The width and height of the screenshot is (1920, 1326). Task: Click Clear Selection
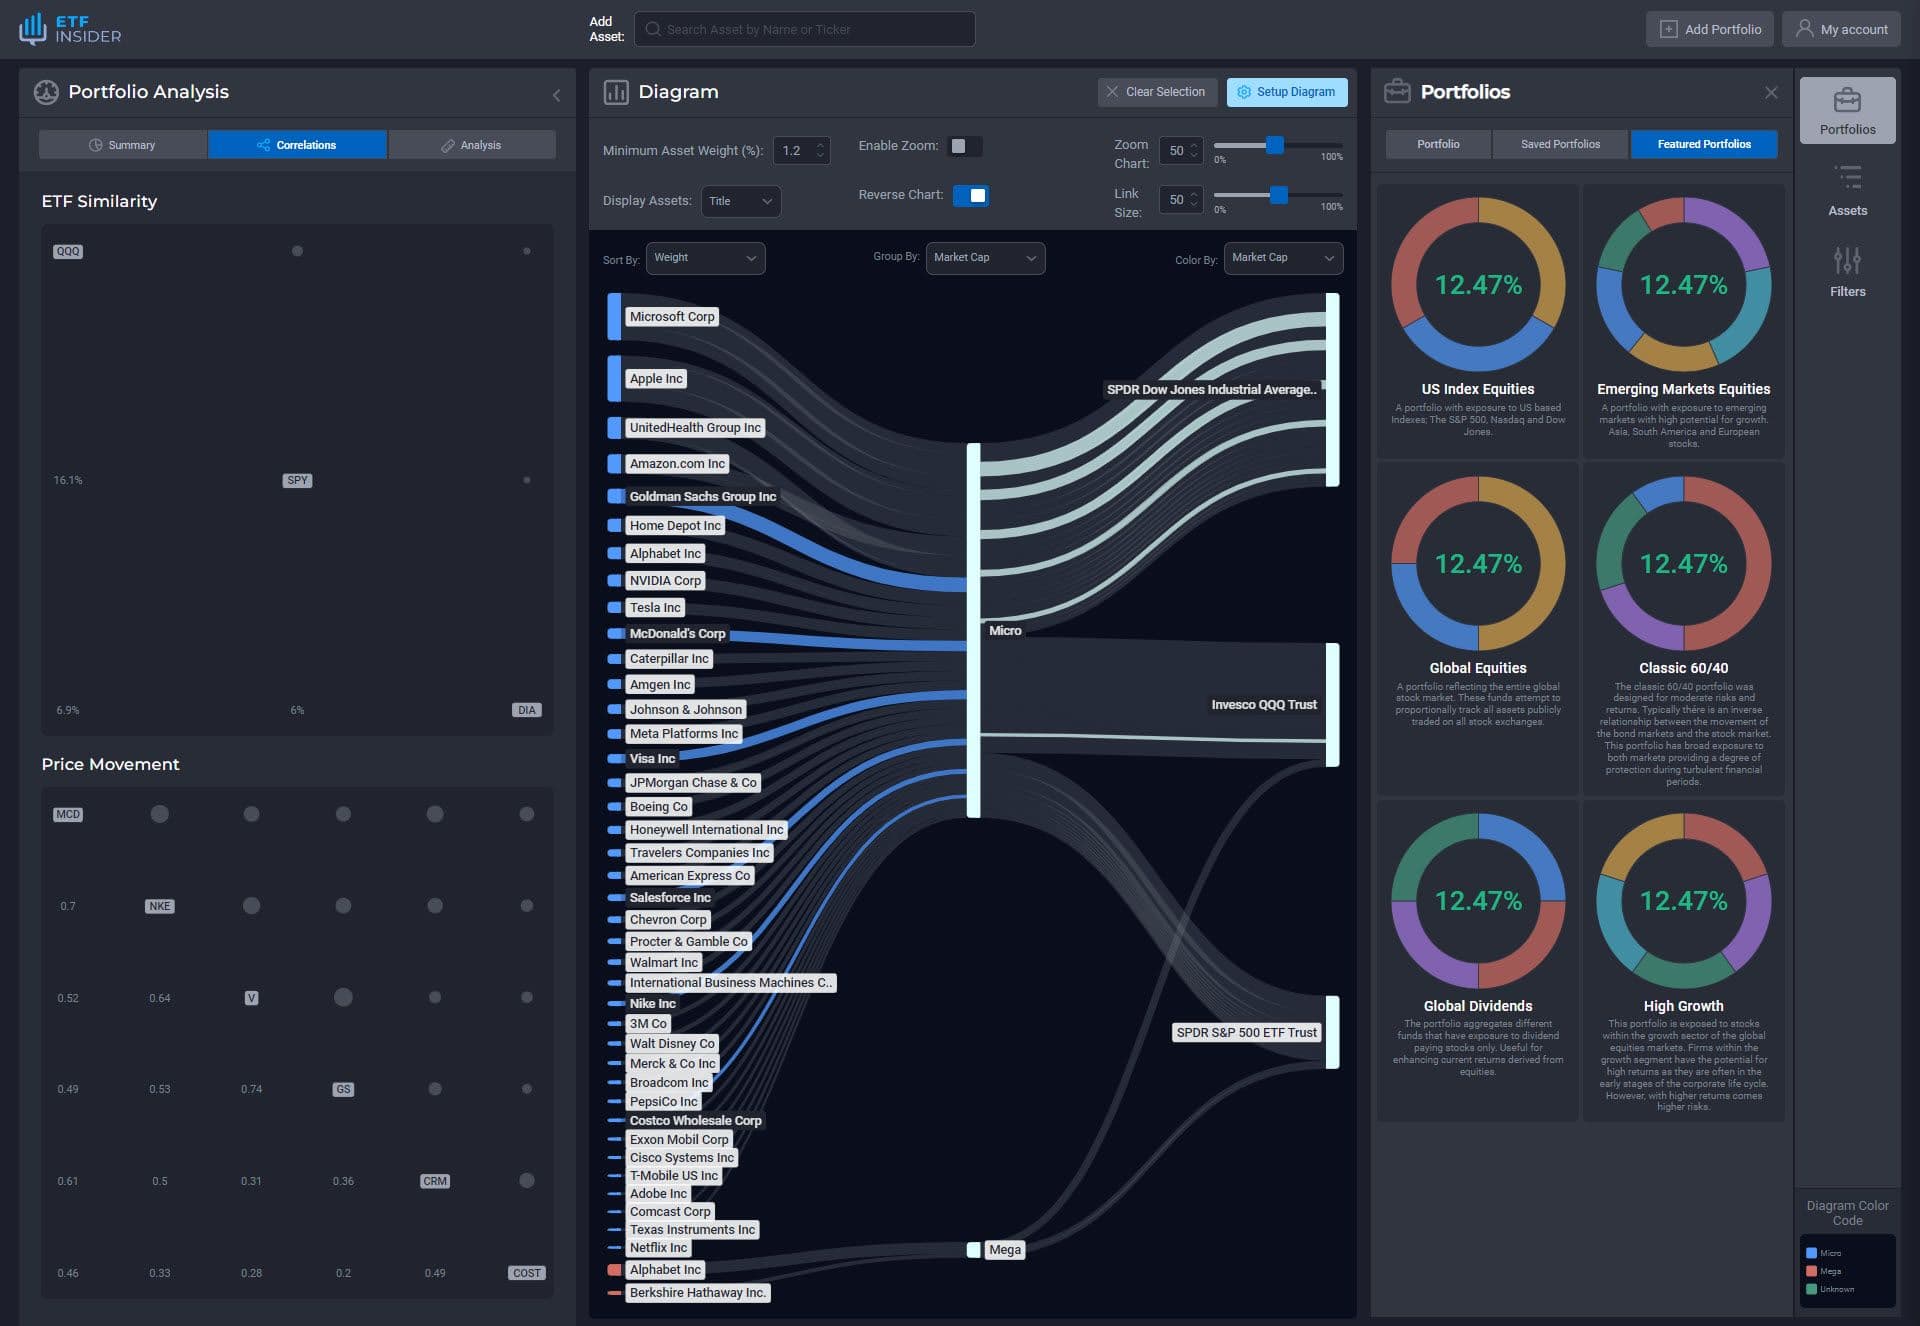point(1157,92)
